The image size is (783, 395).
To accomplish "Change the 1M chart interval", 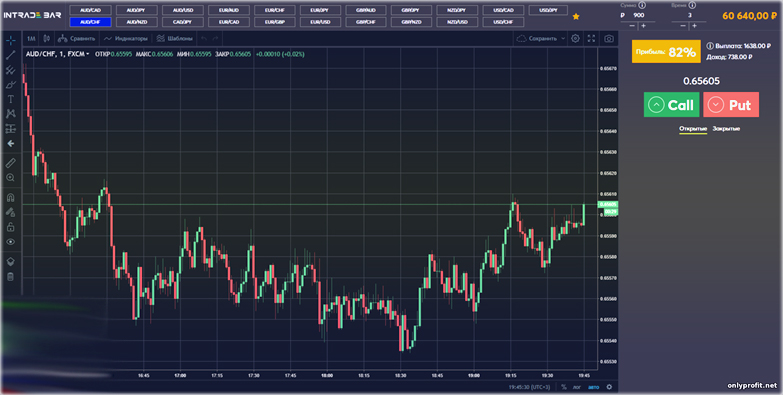I will (31, 38).
